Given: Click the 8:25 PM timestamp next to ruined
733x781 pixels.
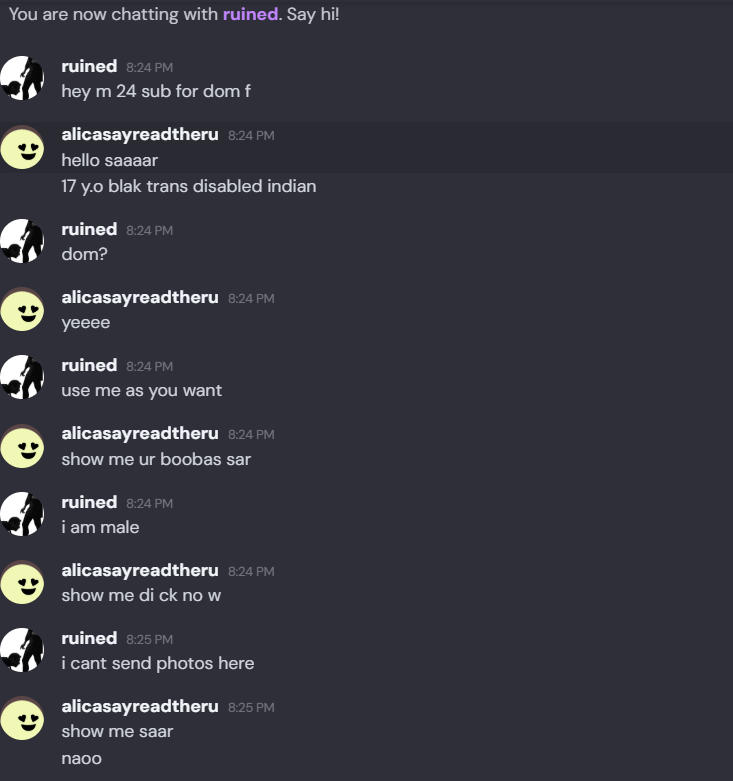Looking at the screenshot, I should [x=149, y=640].
